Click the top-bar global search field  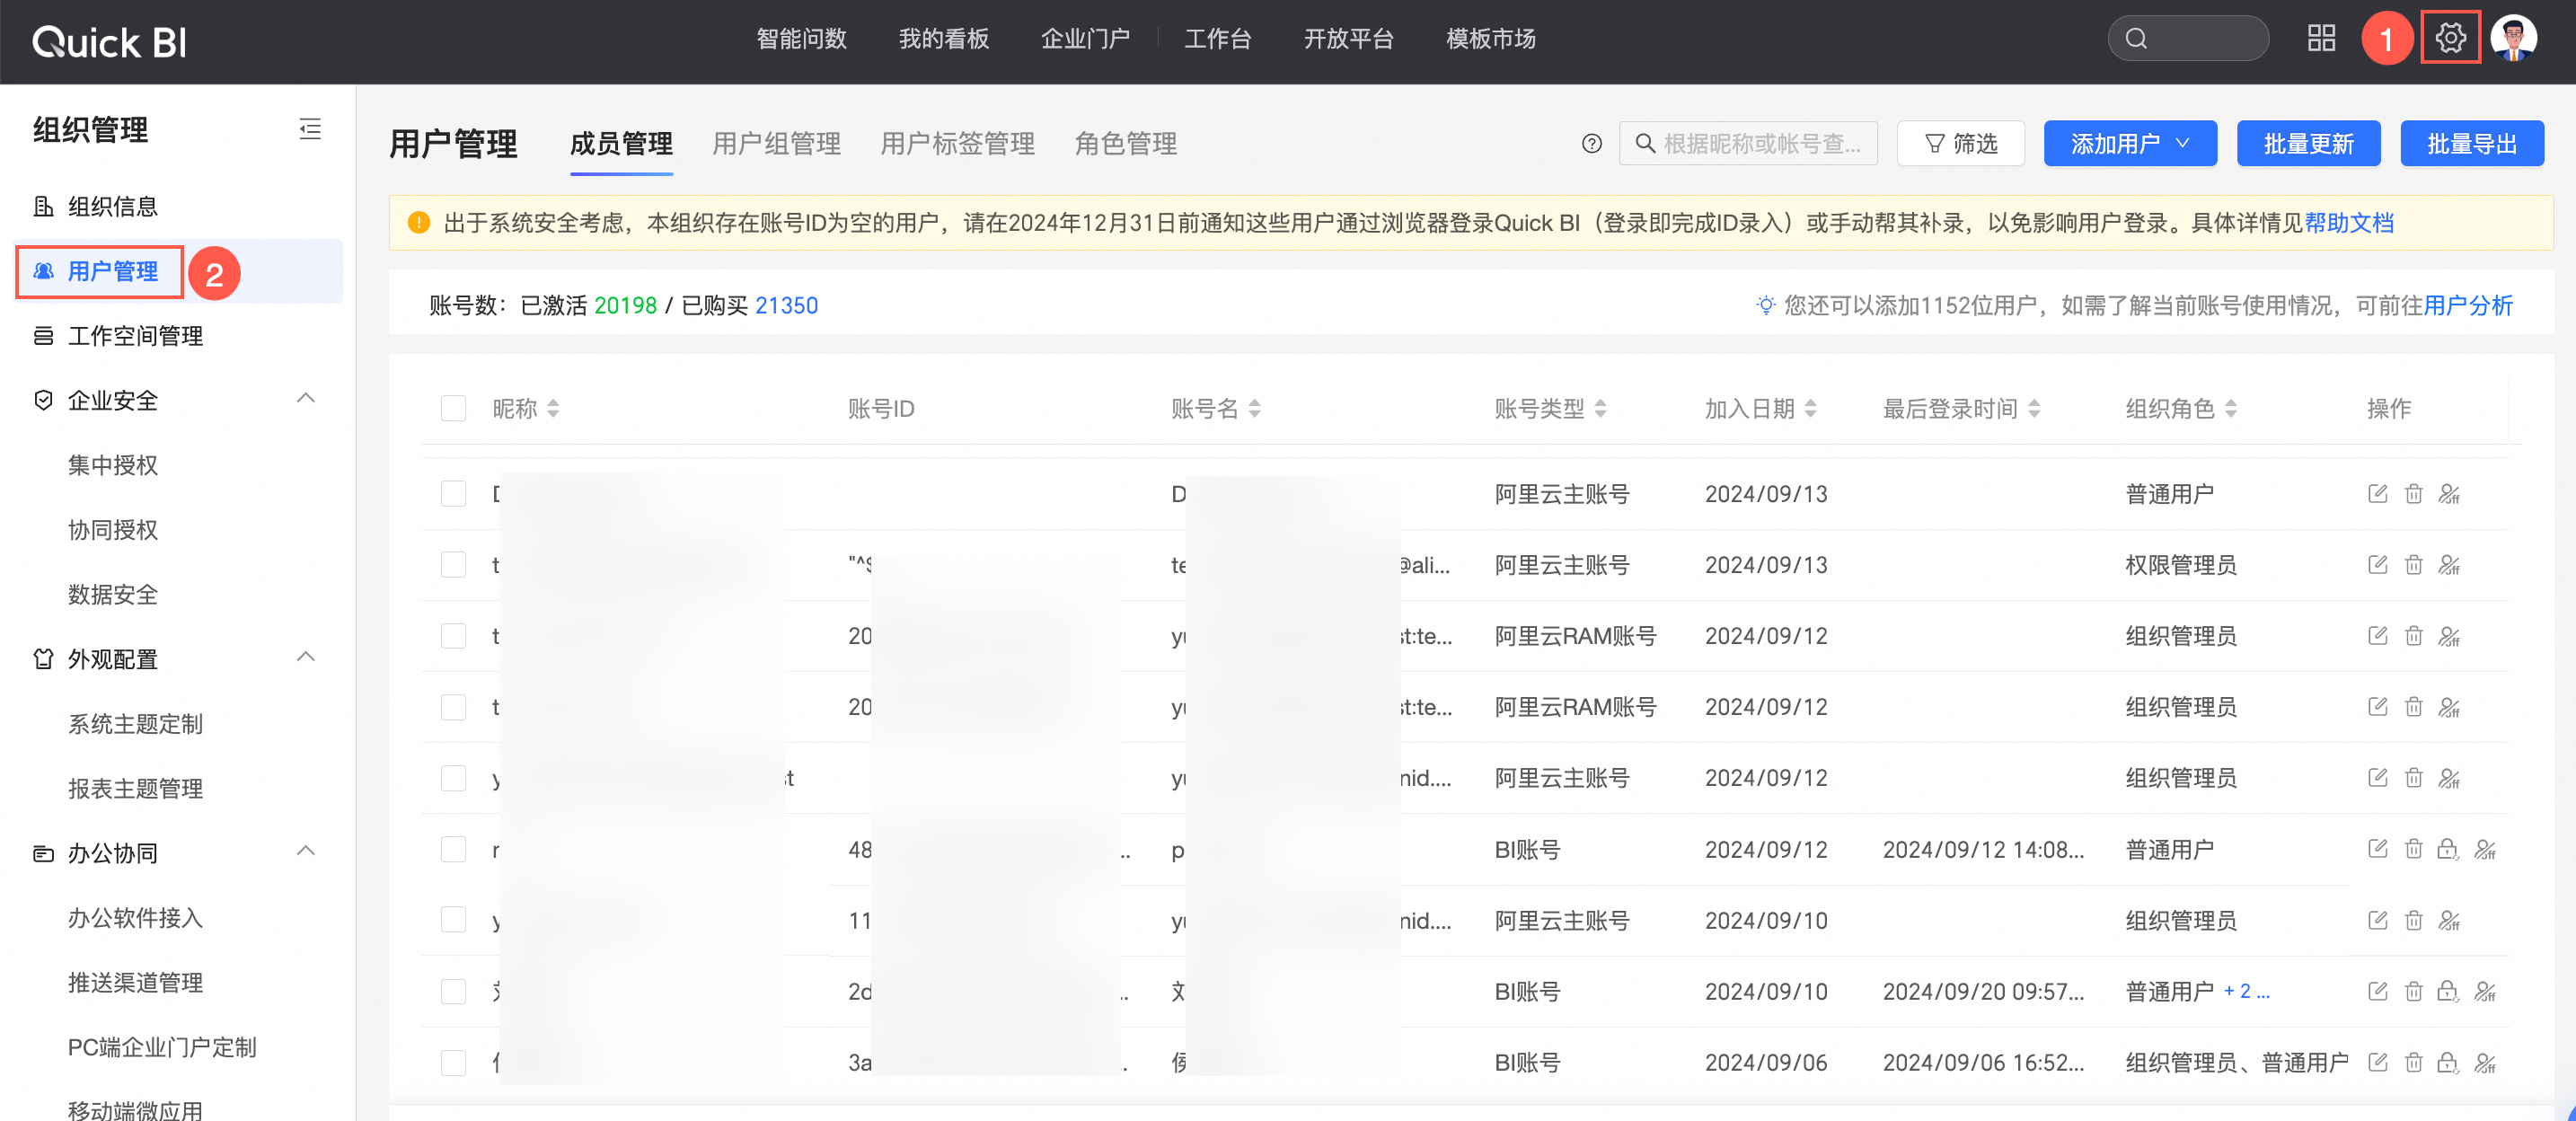click(x=2188, y=38)
